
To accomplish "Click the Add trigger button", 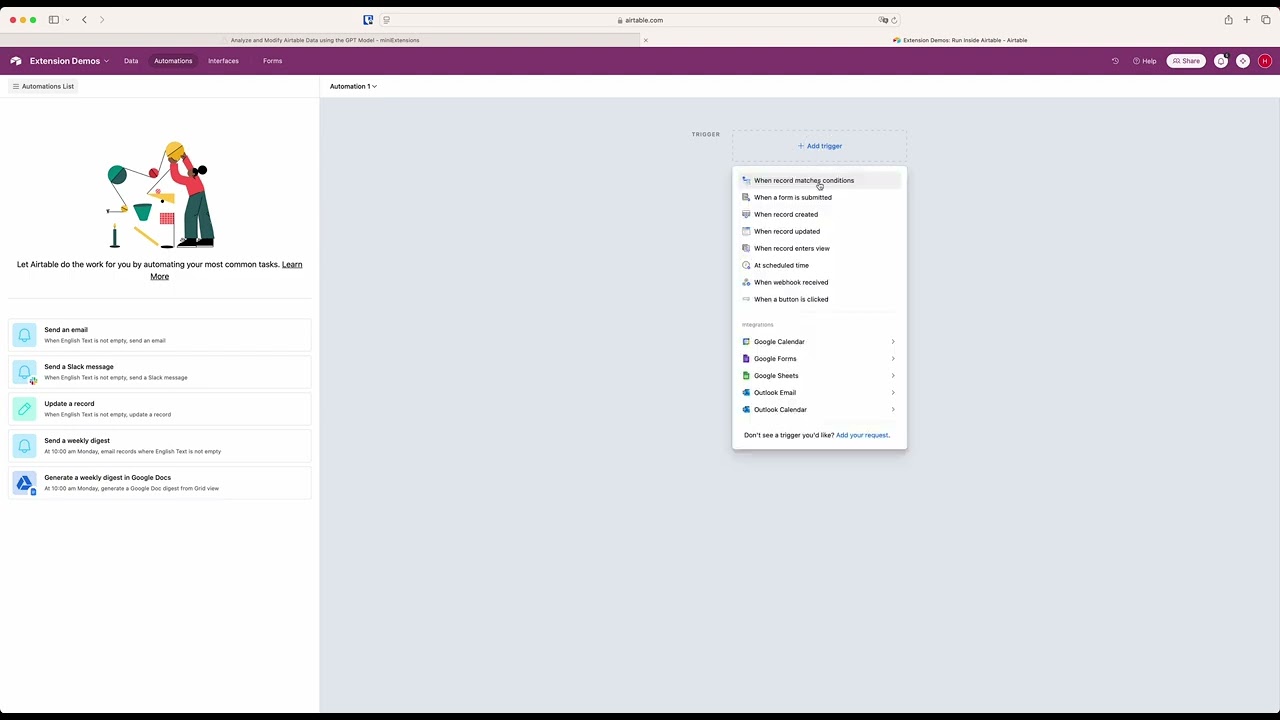I will pyautogui.click(x=819, y=146).
